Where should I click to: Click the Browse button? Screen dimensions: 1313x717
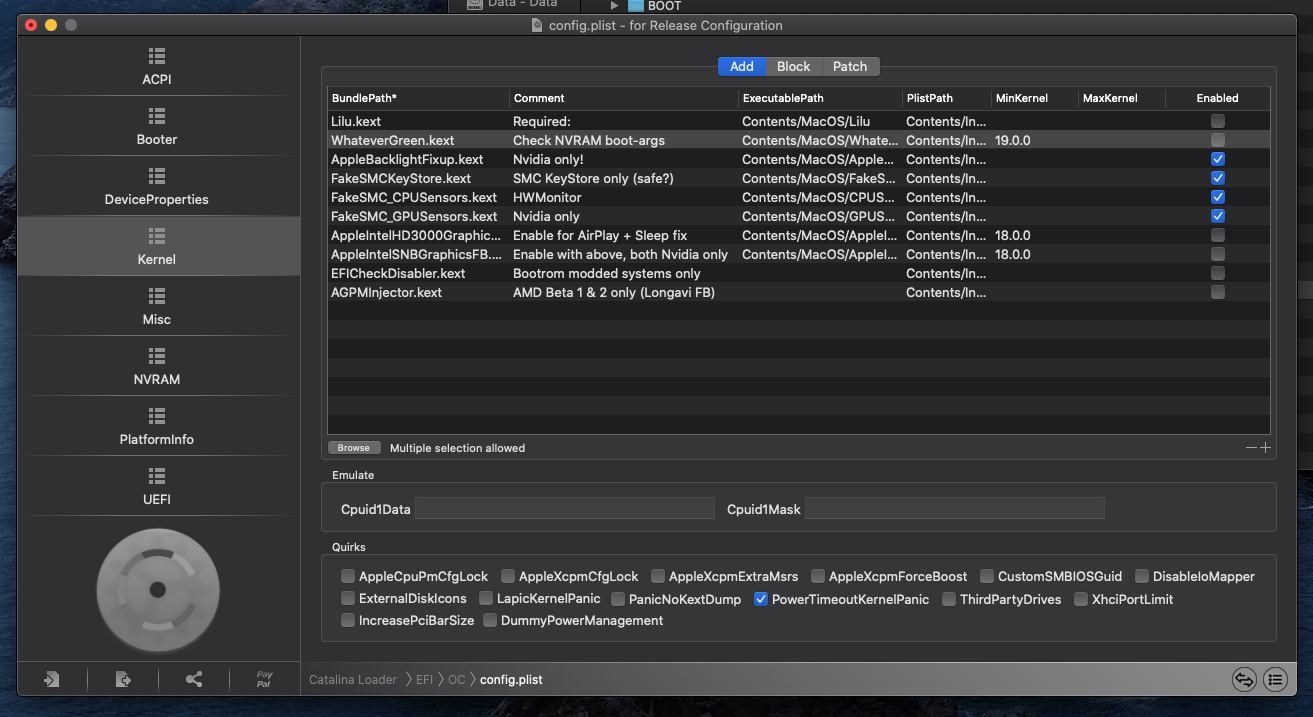353,448
